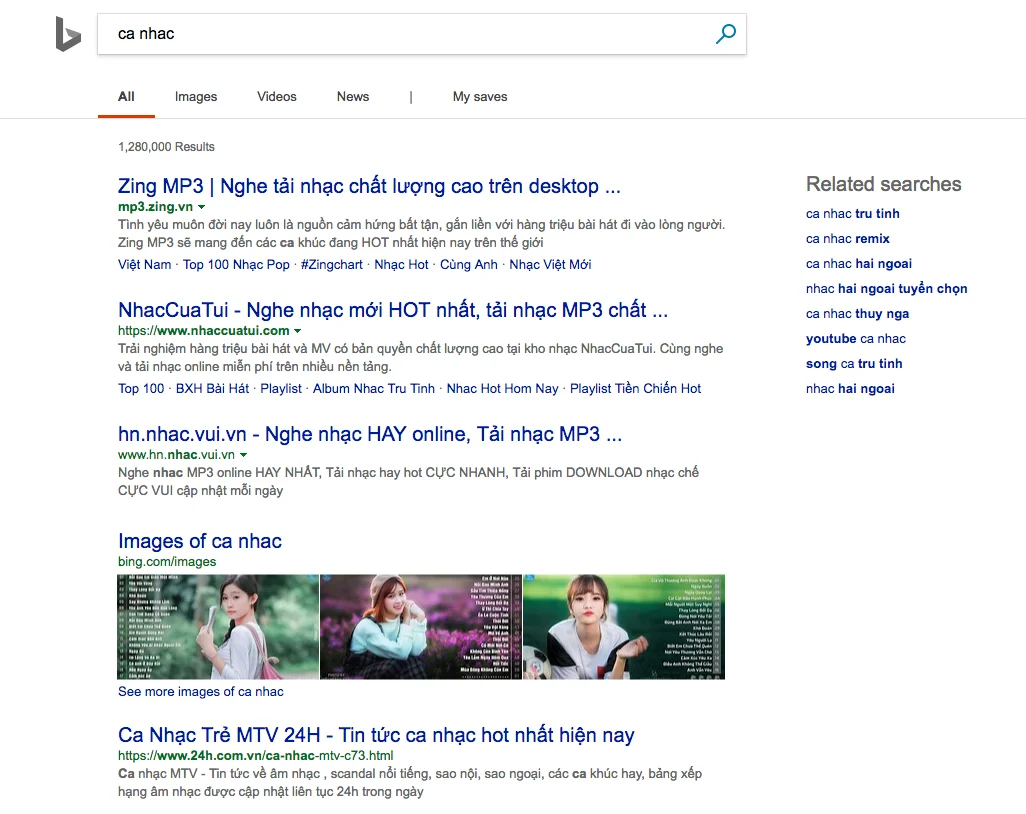Screen dimensions: 1026x814
Task: Switch to the Videos tab
Action: (x=277, y=97)
